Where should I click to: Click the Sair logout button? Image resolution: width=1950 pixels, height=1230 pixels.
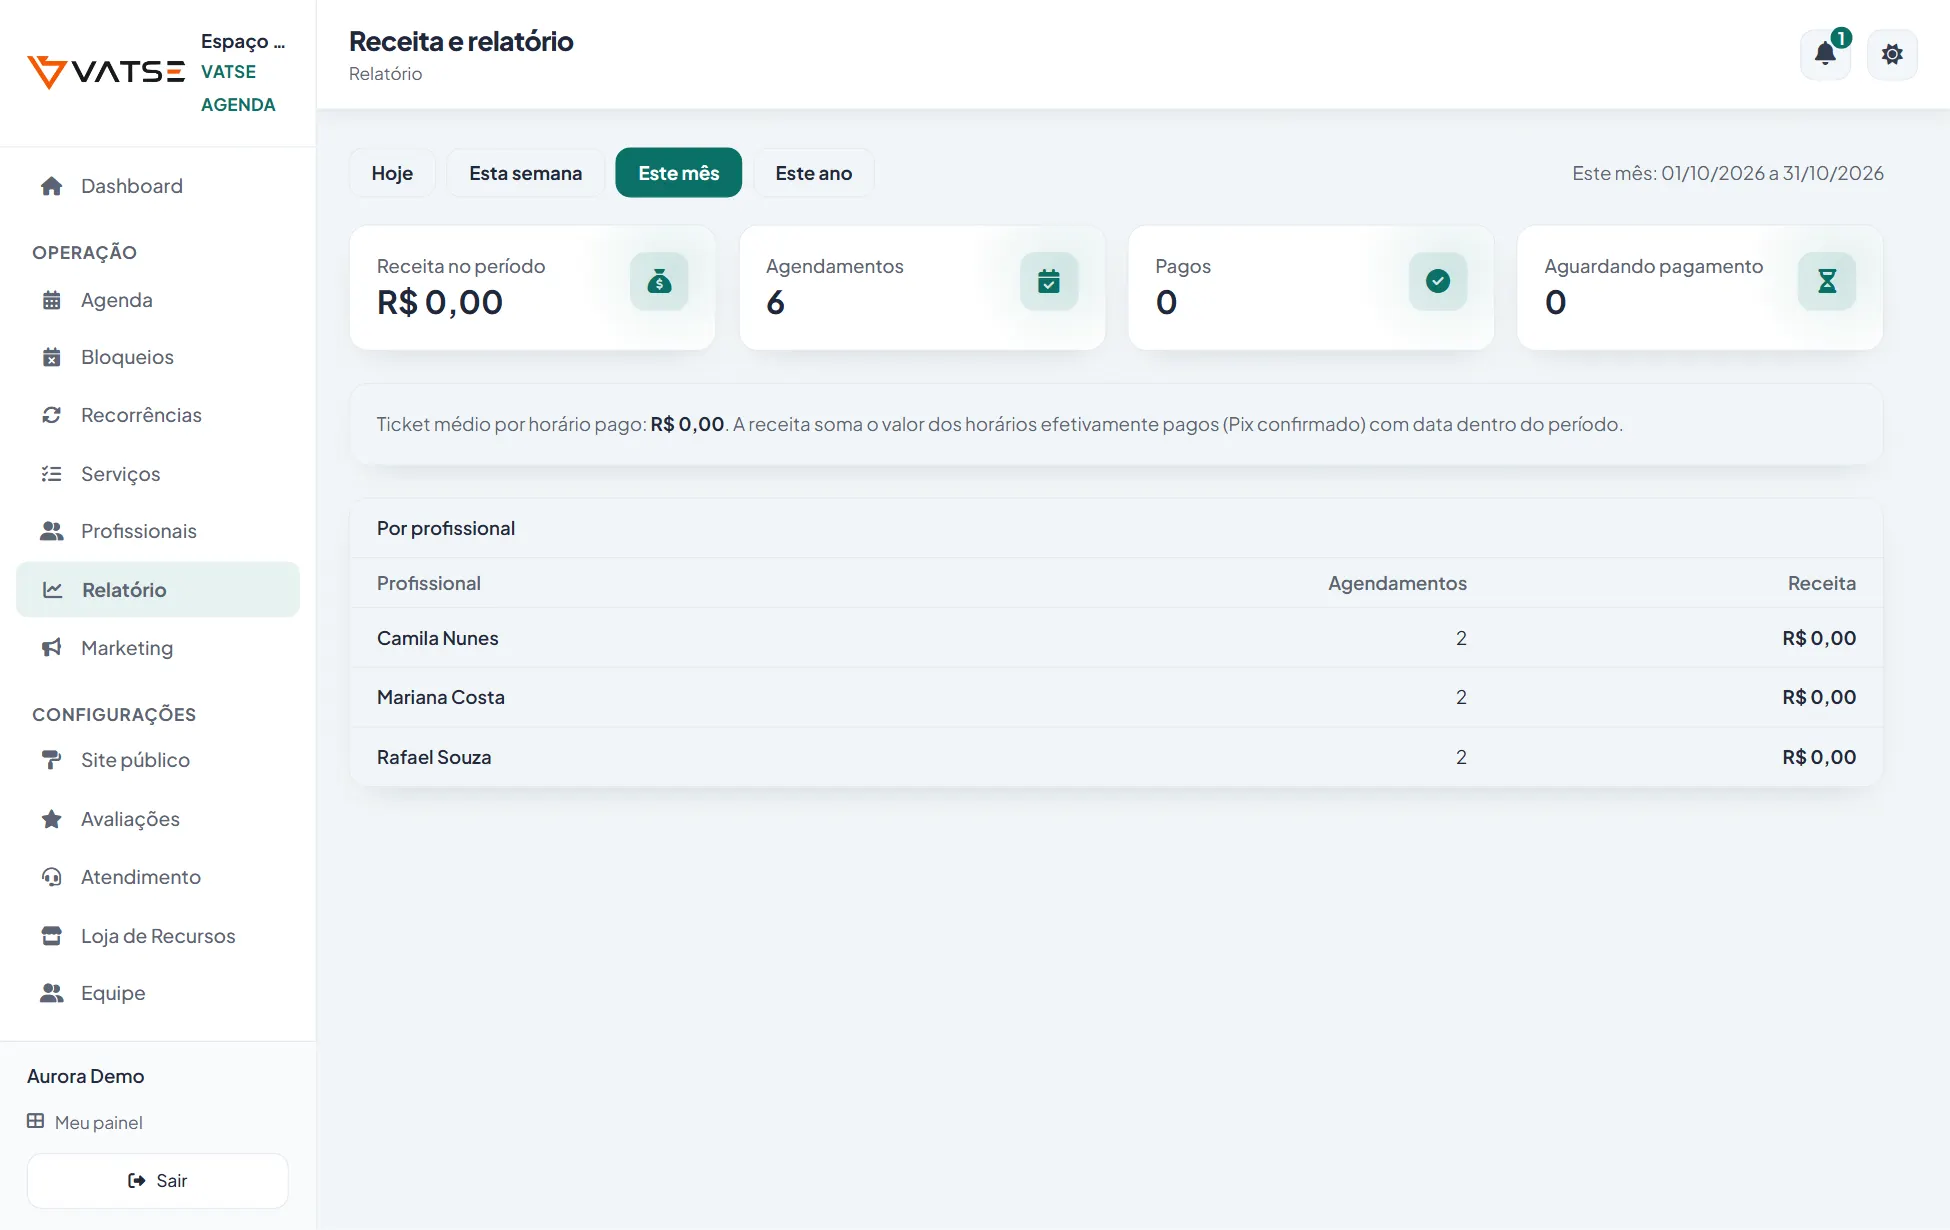[158, 1181]
